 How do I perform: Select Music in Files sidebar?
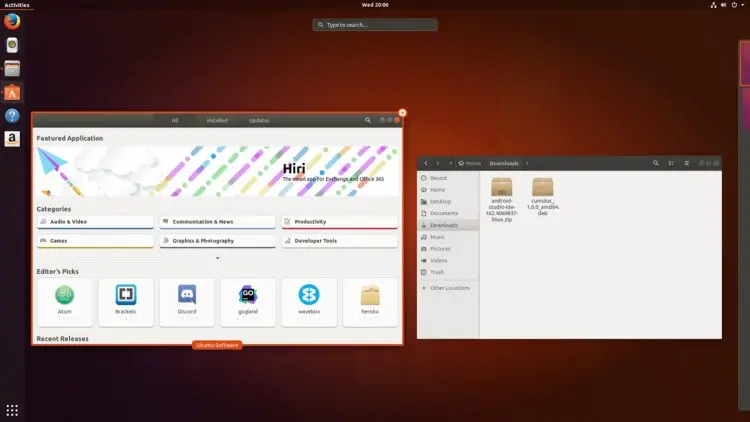[448, 237]
